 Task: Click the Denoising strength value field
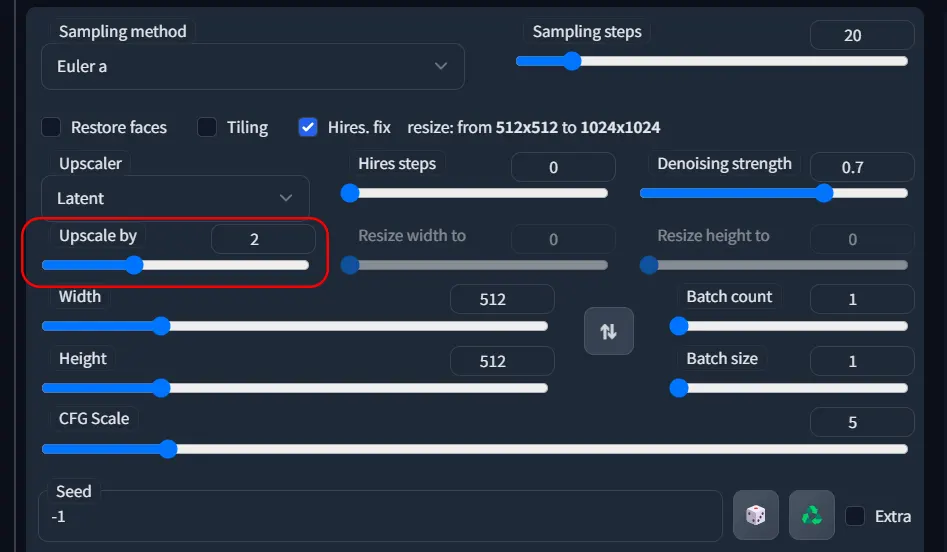tap(862, 167)
